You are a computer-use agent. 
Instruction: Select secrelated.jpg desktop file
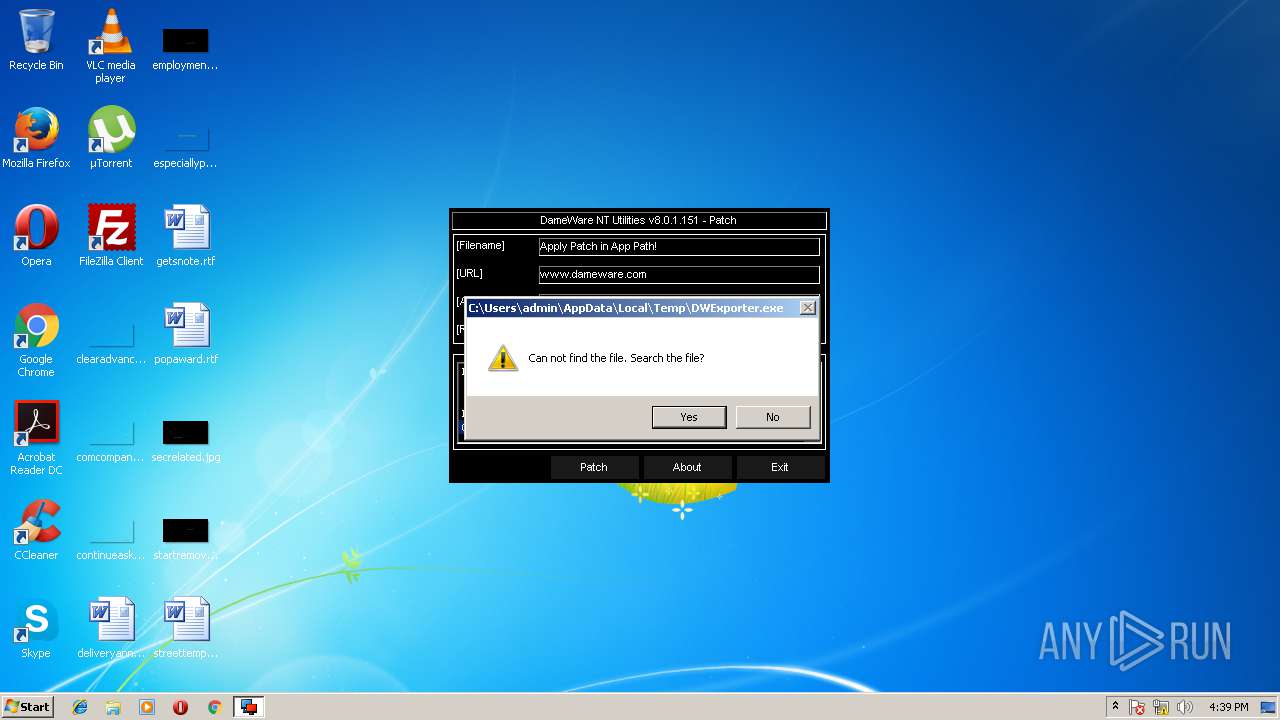point(186,441)
